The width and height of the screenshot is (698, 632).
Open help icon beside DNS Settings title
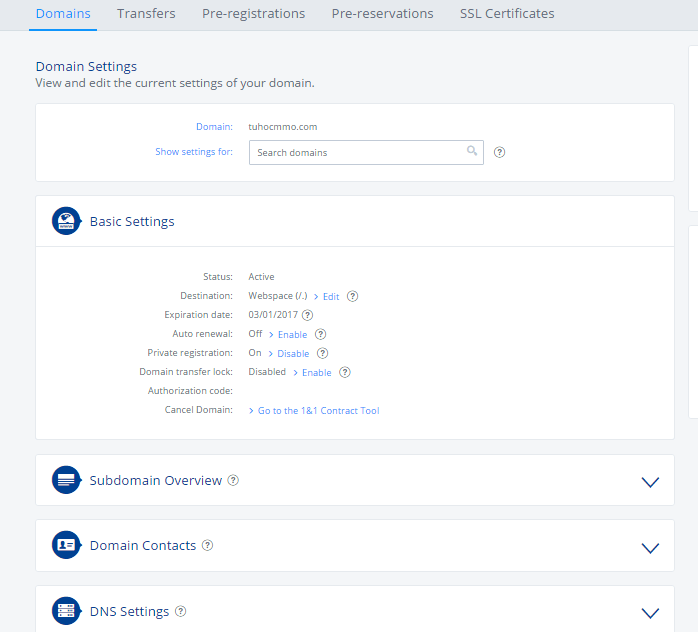181,611
